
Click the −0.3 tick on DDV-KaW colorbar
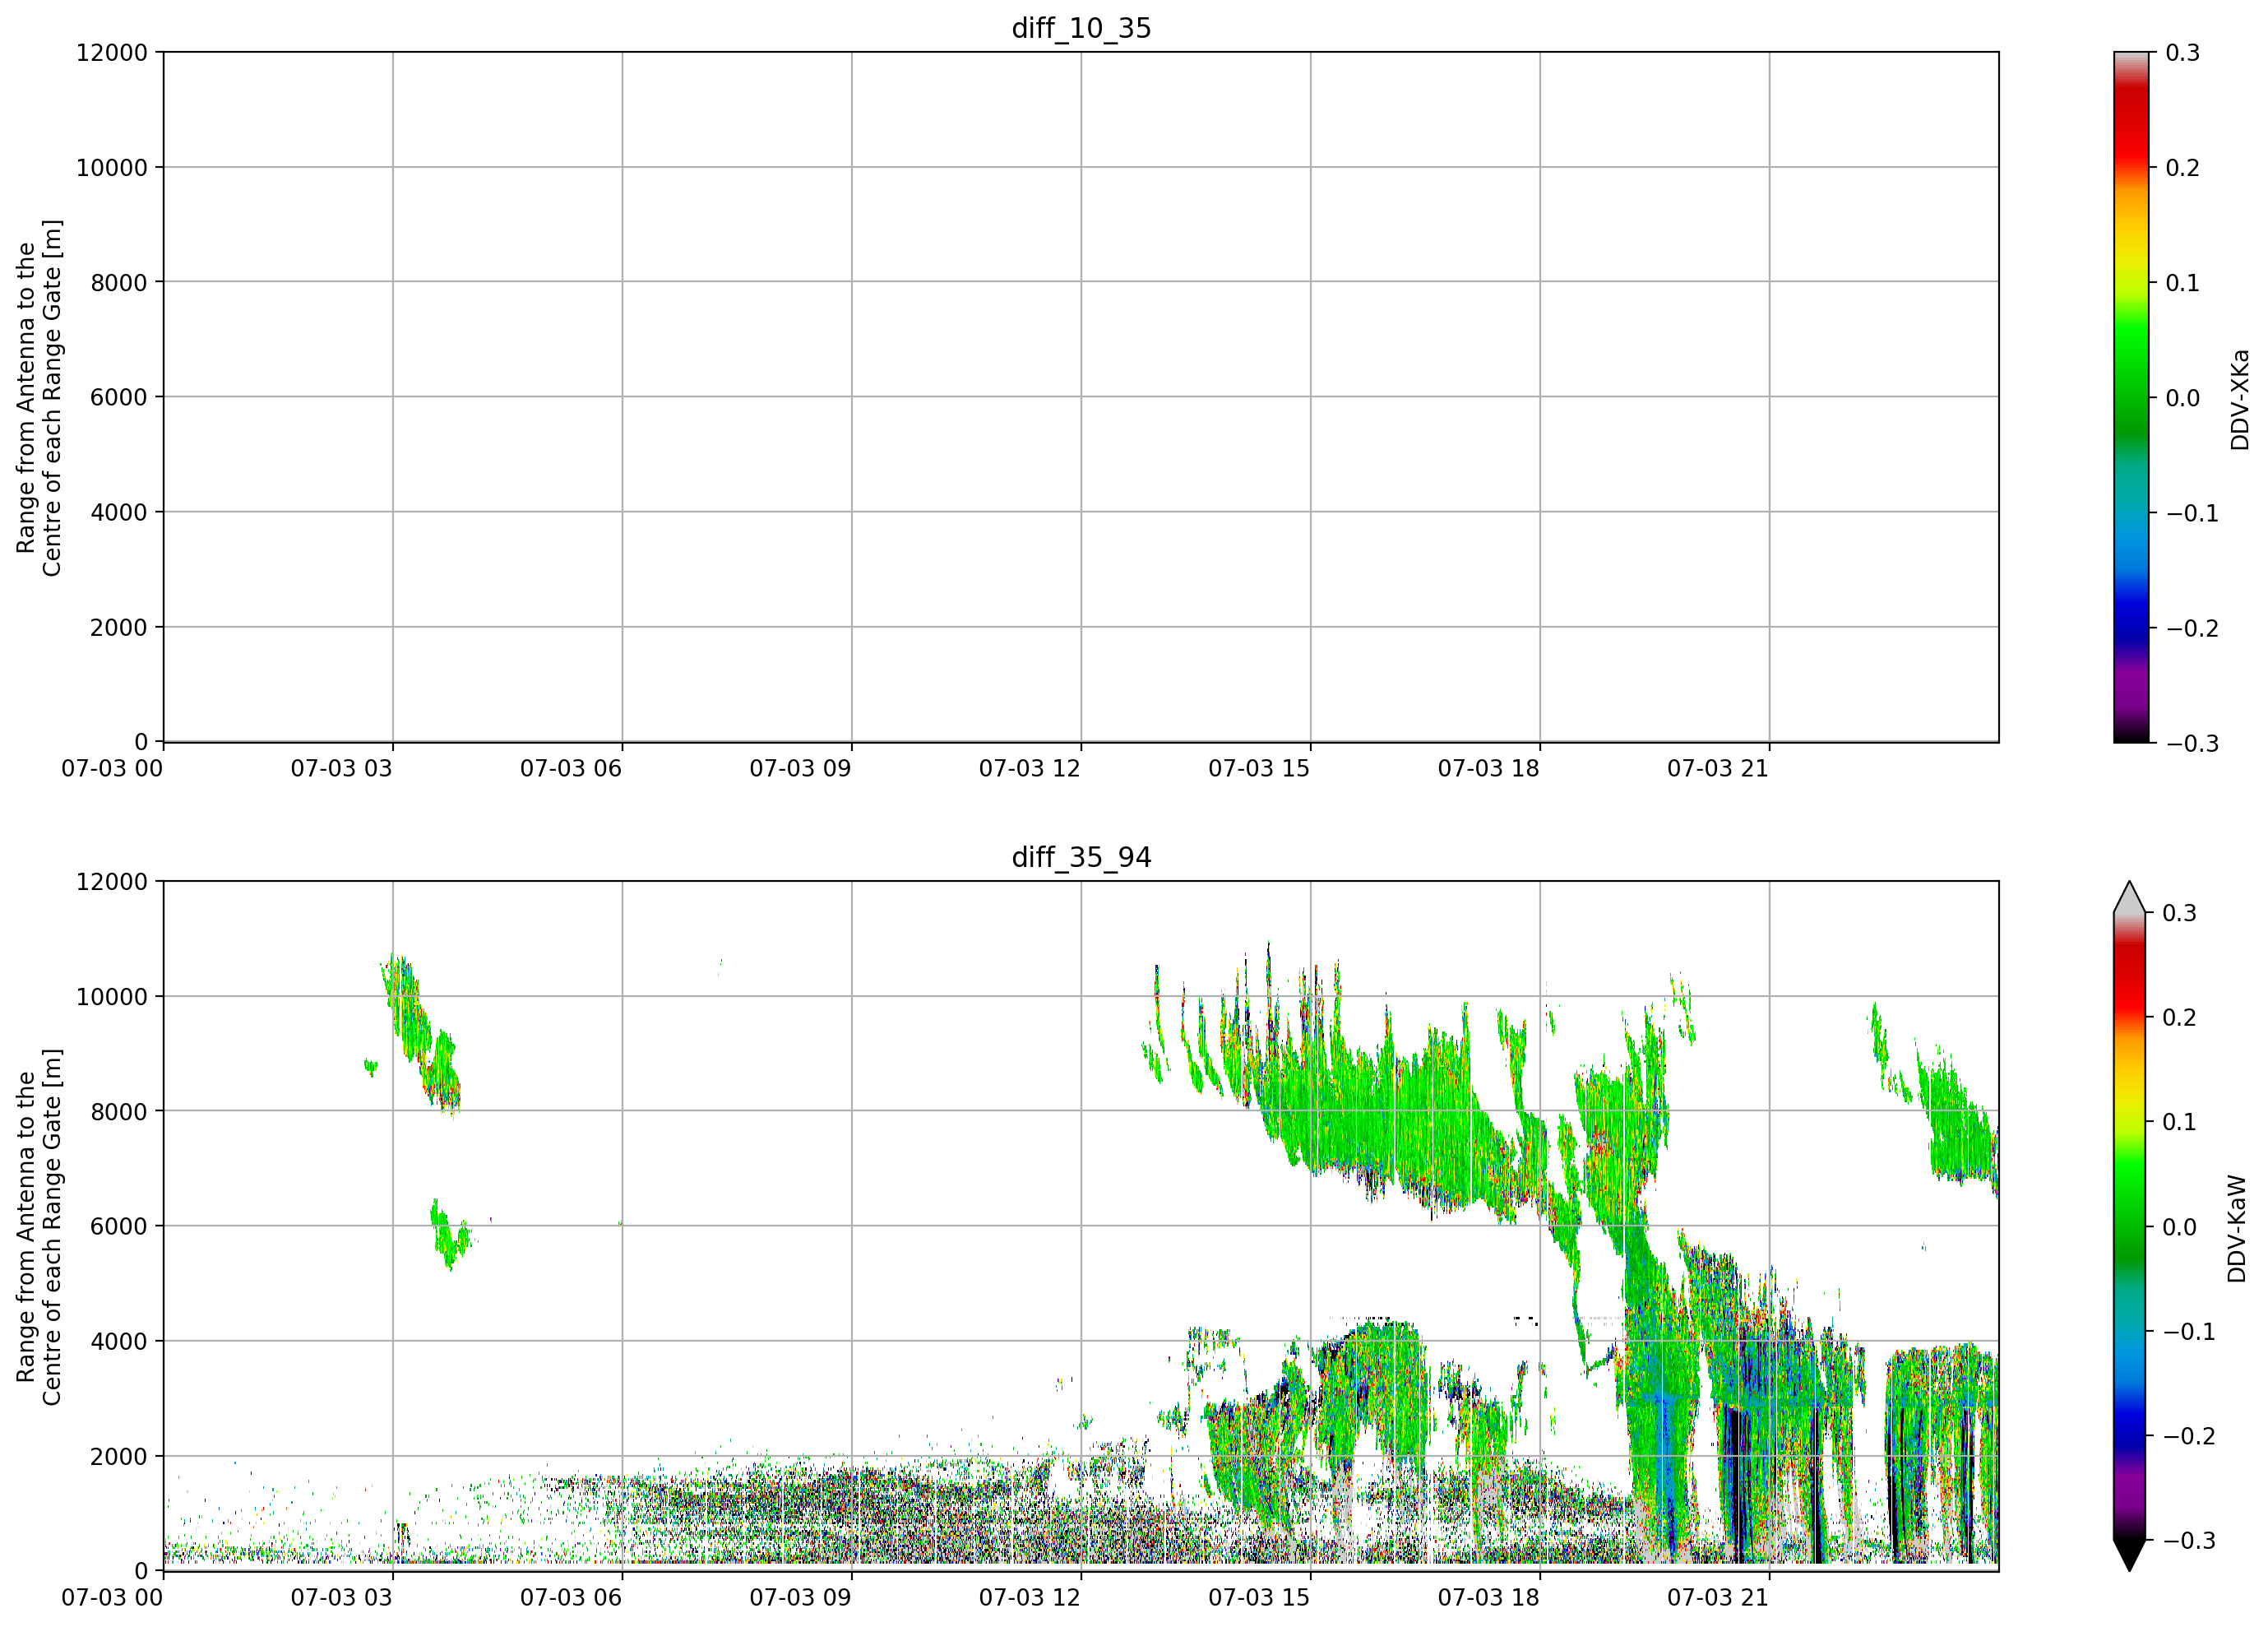coord(2190,1540)
